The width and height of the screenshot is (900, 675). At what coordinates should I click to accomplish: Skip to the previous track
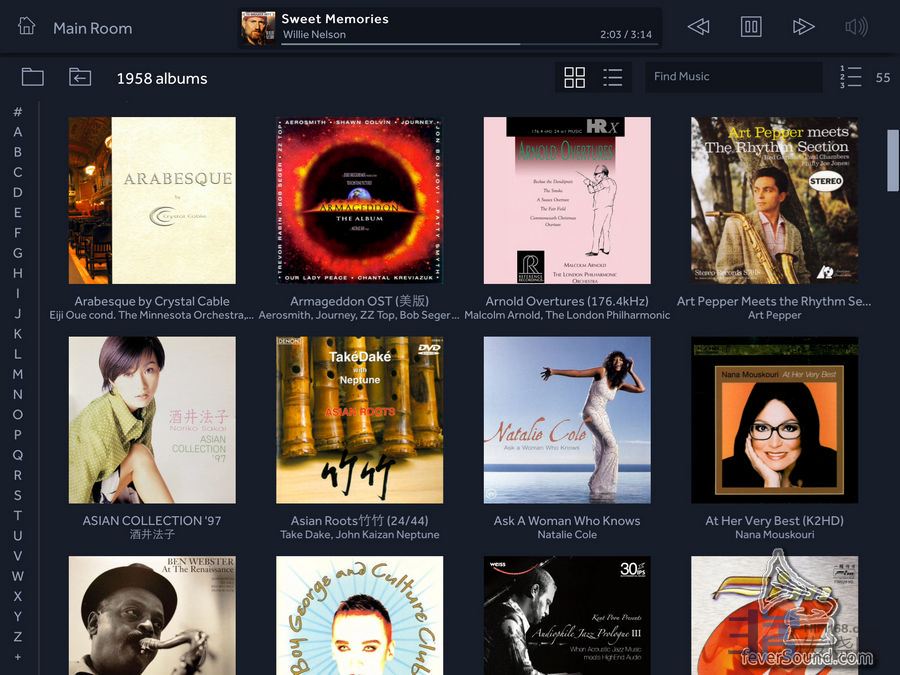pos(699,27)
